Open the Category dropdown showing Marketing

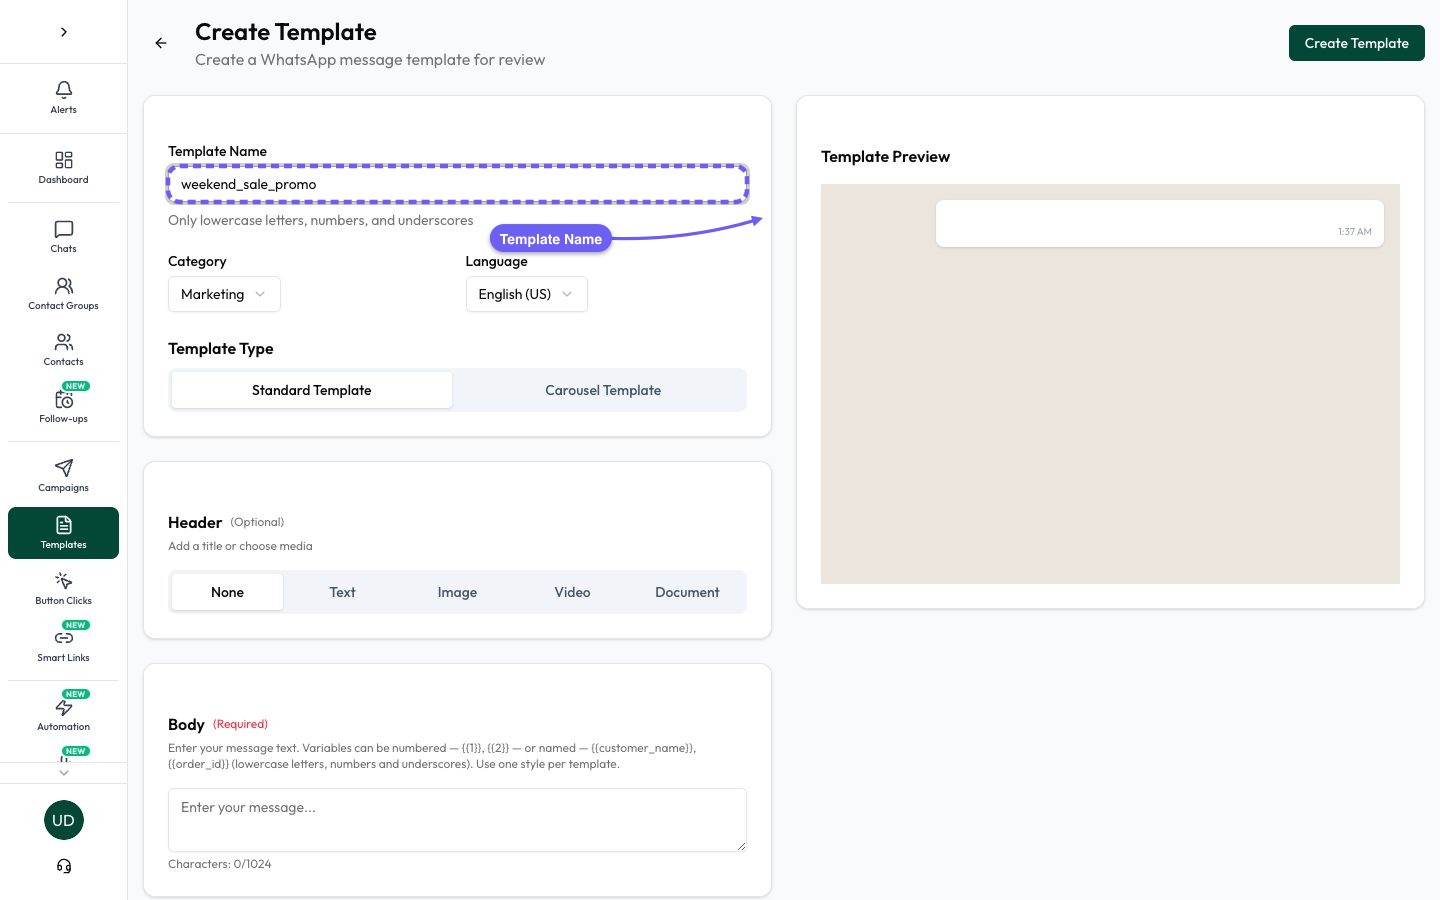tap(224, 294)
